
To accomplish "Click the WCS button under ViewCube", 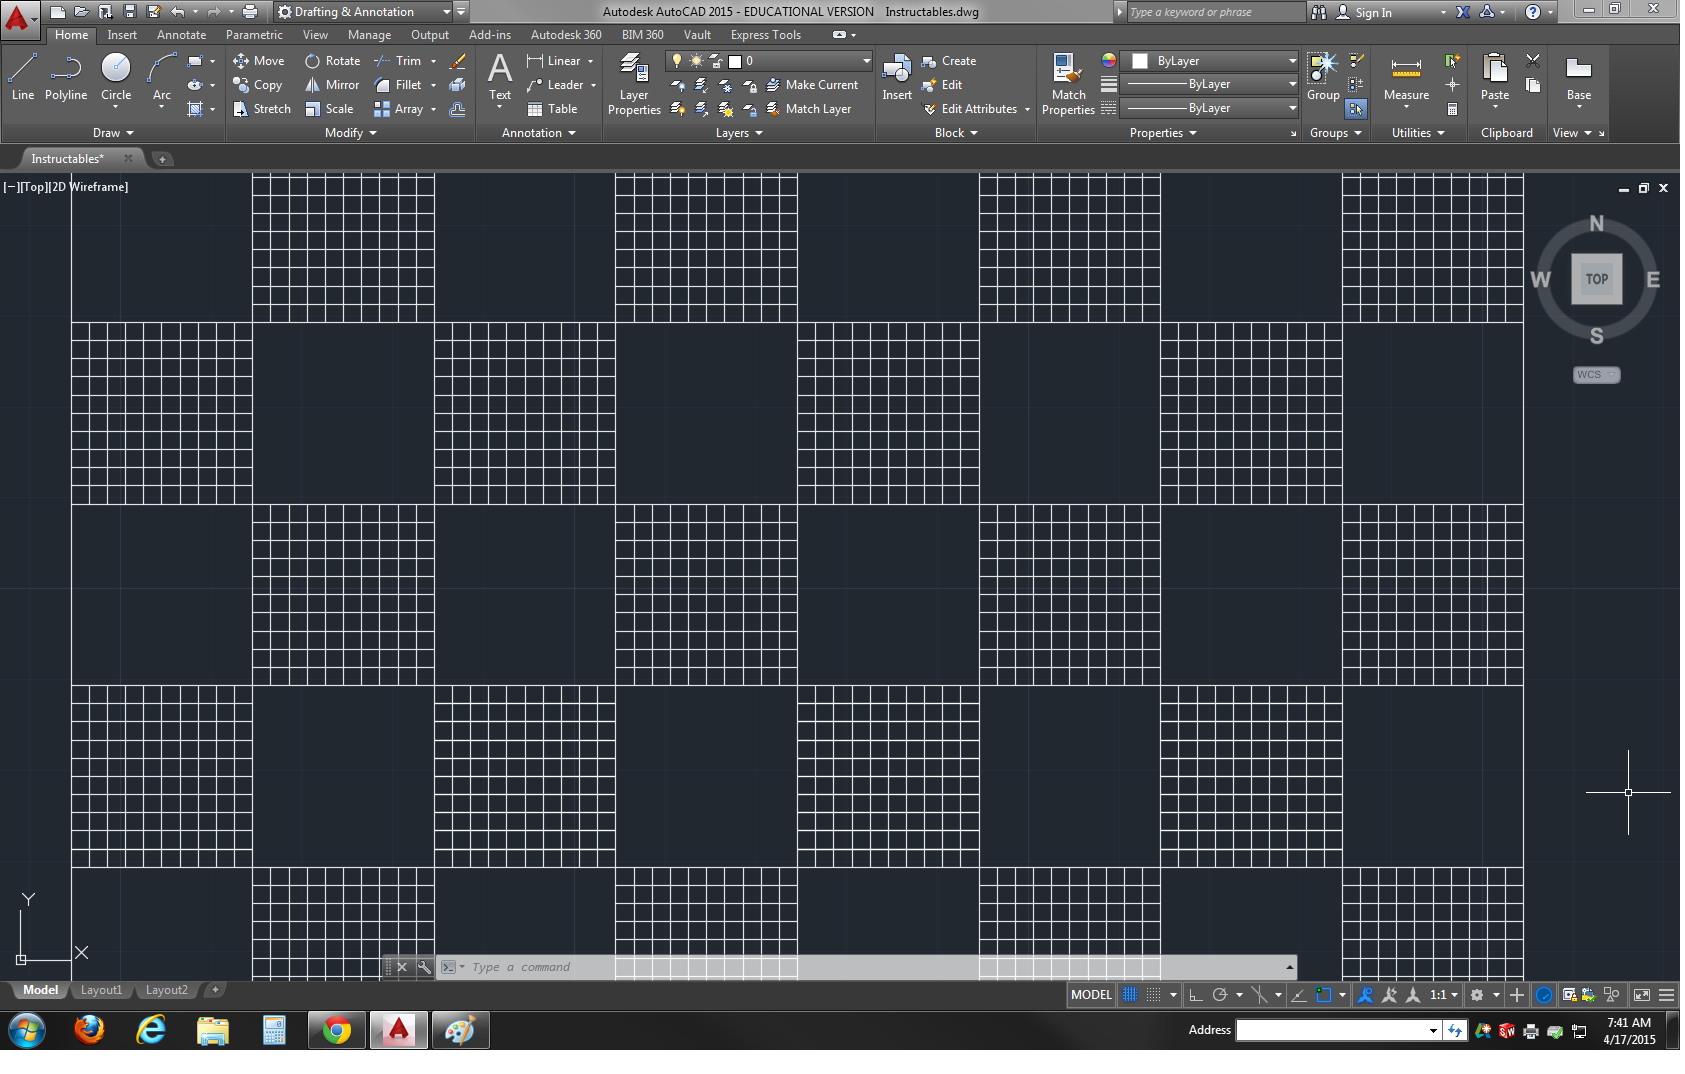I will [1596, 375].
